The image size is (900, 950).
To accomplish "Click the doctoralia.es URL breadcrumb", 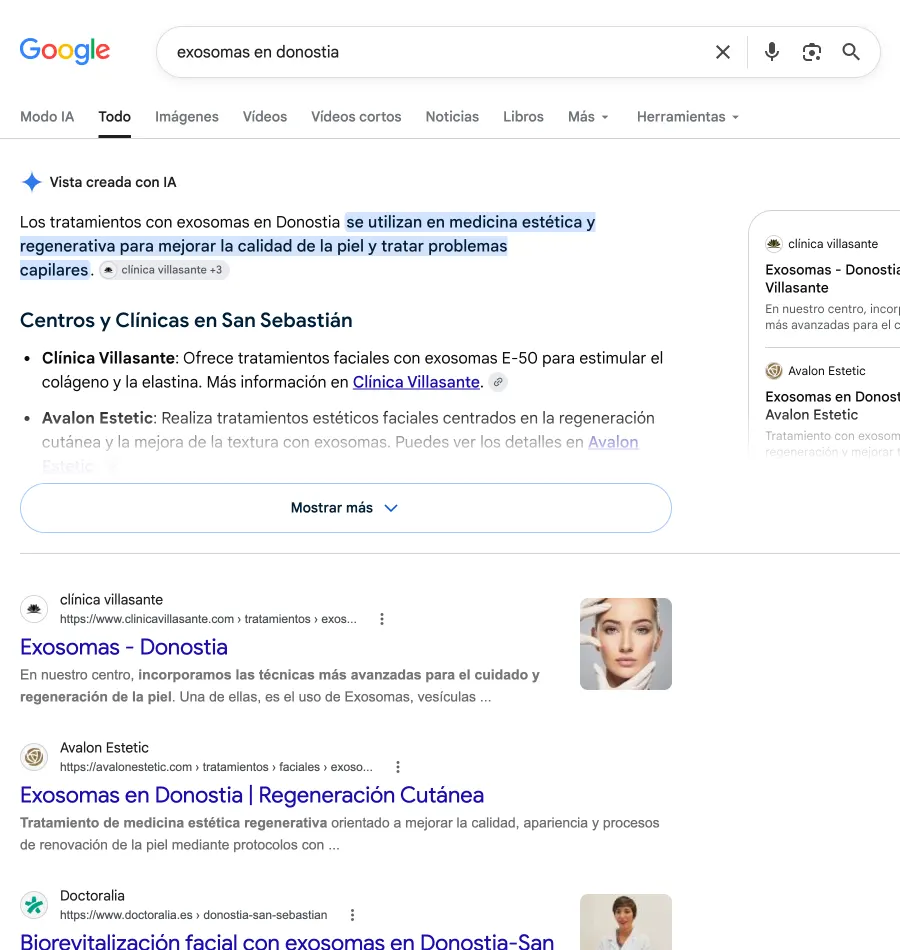I will point(193,914).
